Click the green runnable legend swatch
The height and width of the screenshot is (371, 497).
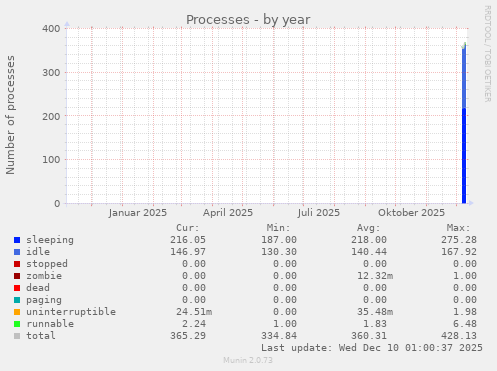17,324
